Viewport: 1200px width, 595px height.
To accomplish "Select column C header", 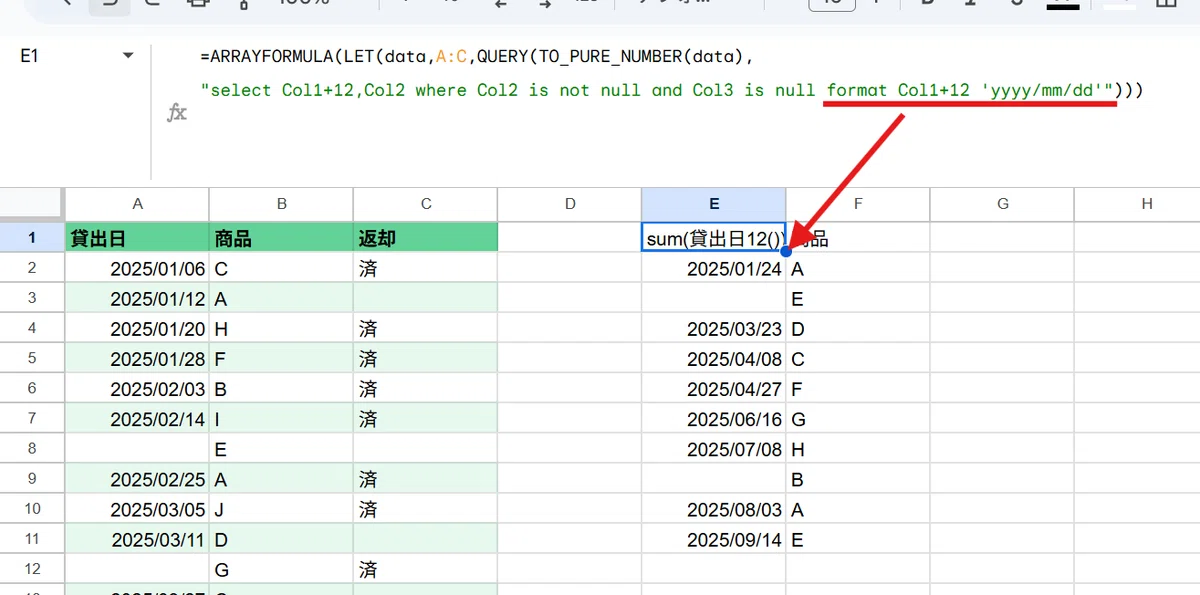I will click(426, 204).
